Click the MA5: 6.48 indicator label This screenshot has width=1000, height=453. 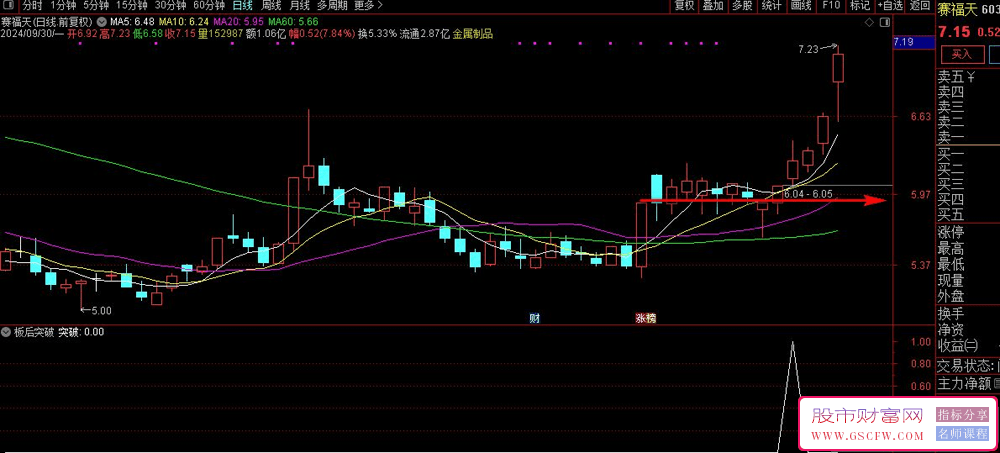132,22
